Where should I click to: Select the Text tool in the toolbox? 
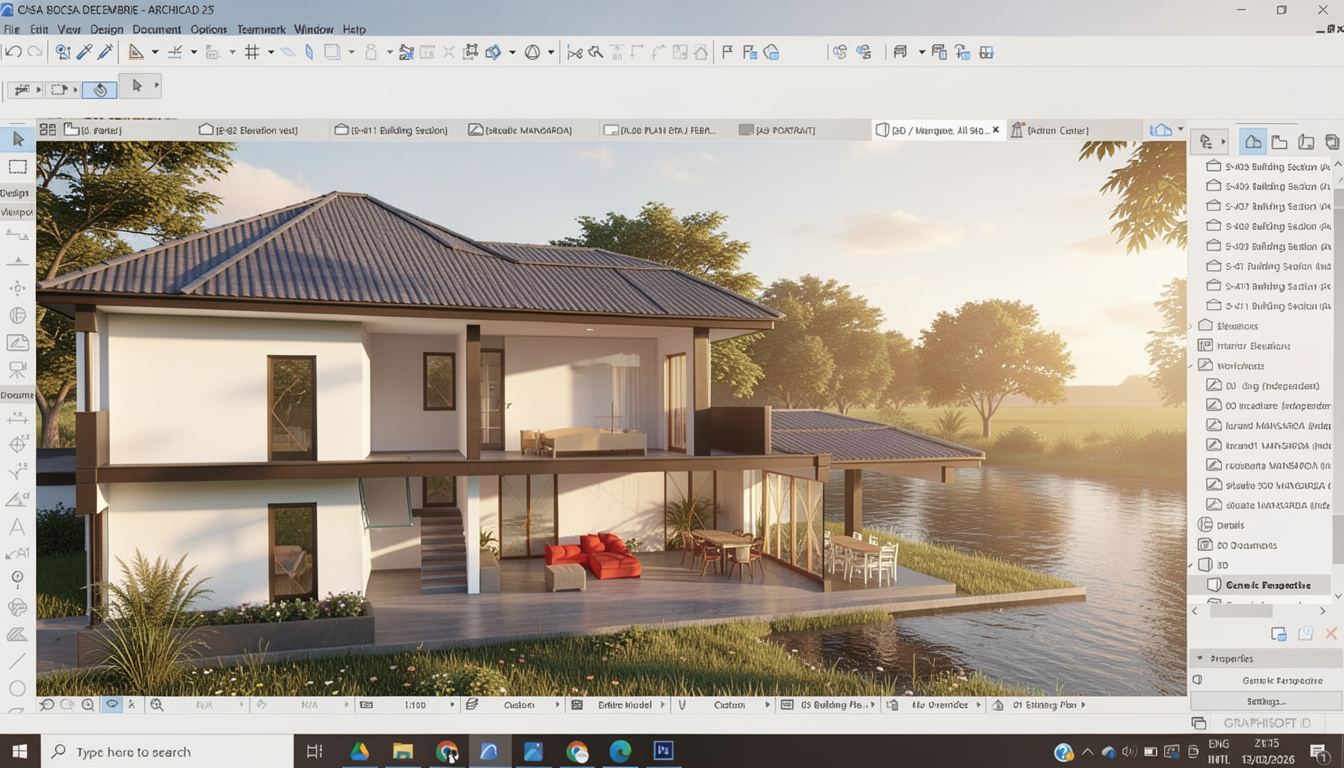pos(17,526)
